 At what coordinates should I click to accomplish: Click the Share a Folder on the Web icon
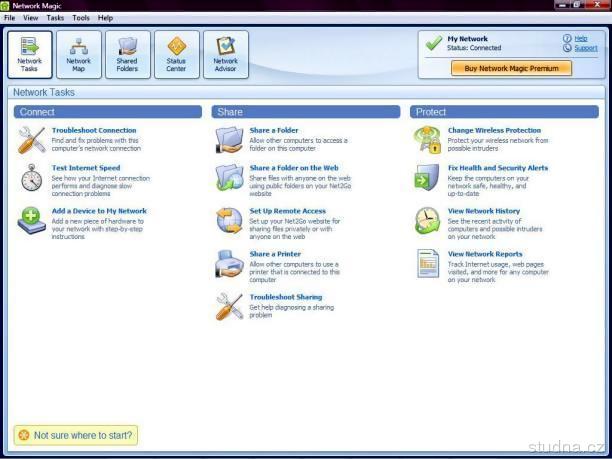[x=230, y=178]
